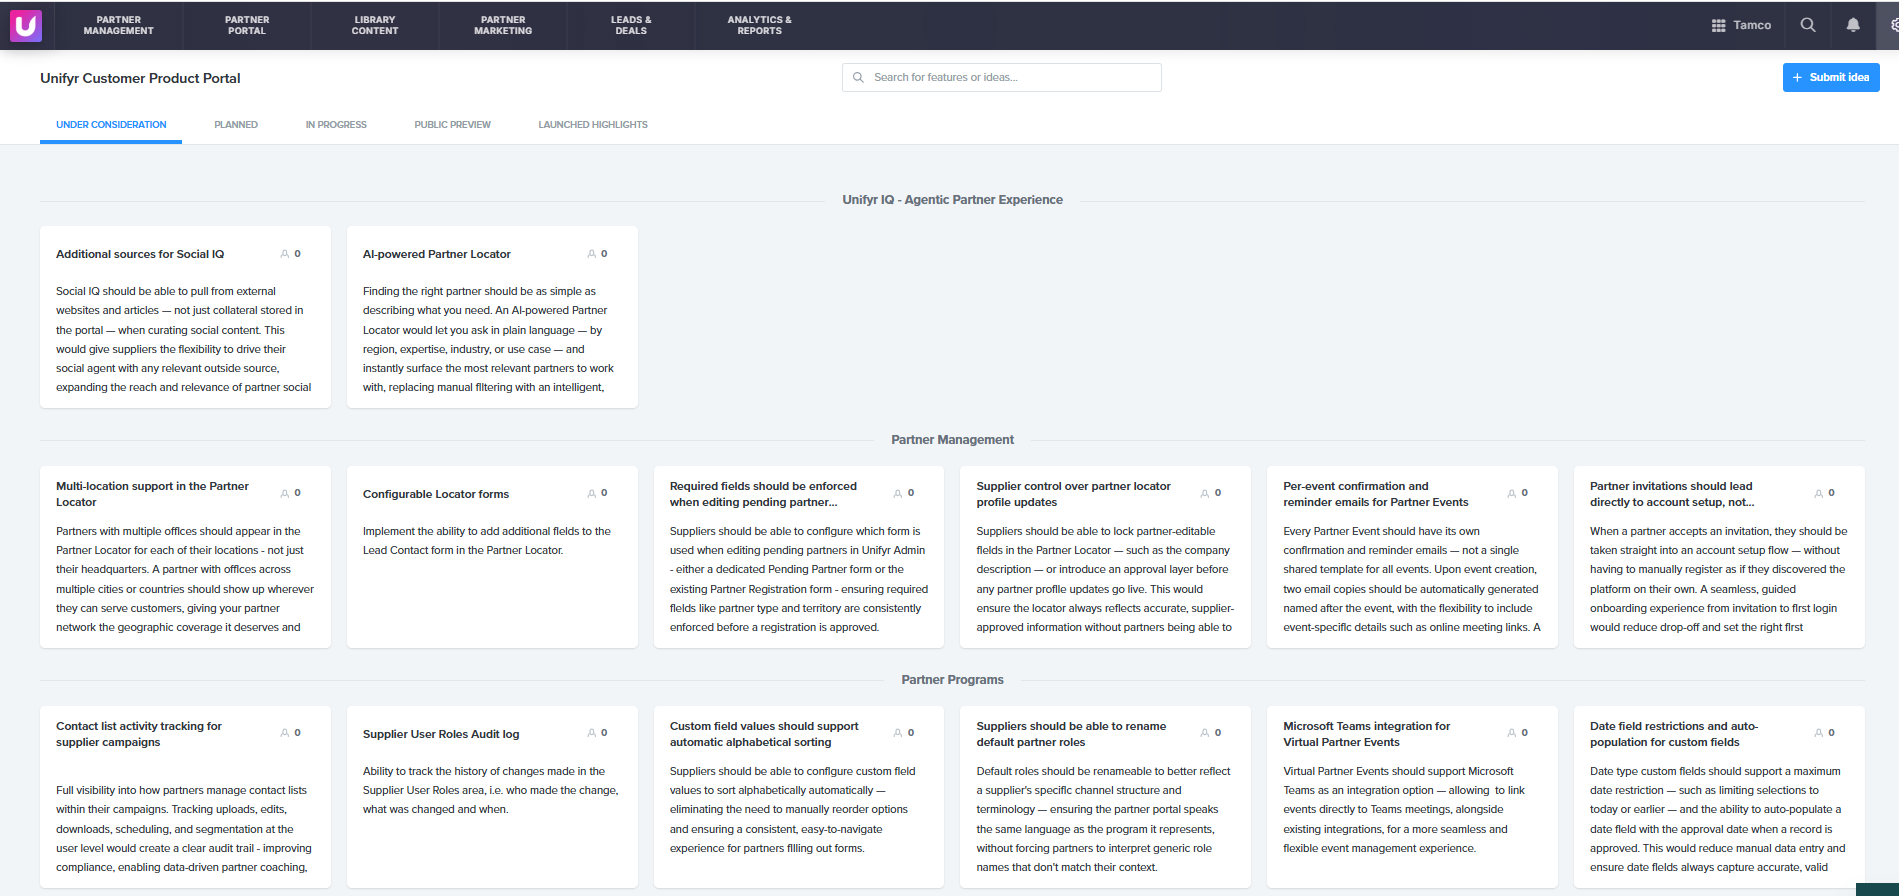Vote on Supplier User Roles Audit log
The width and height of the screenshot is (1899, 896).
[598, 733]
